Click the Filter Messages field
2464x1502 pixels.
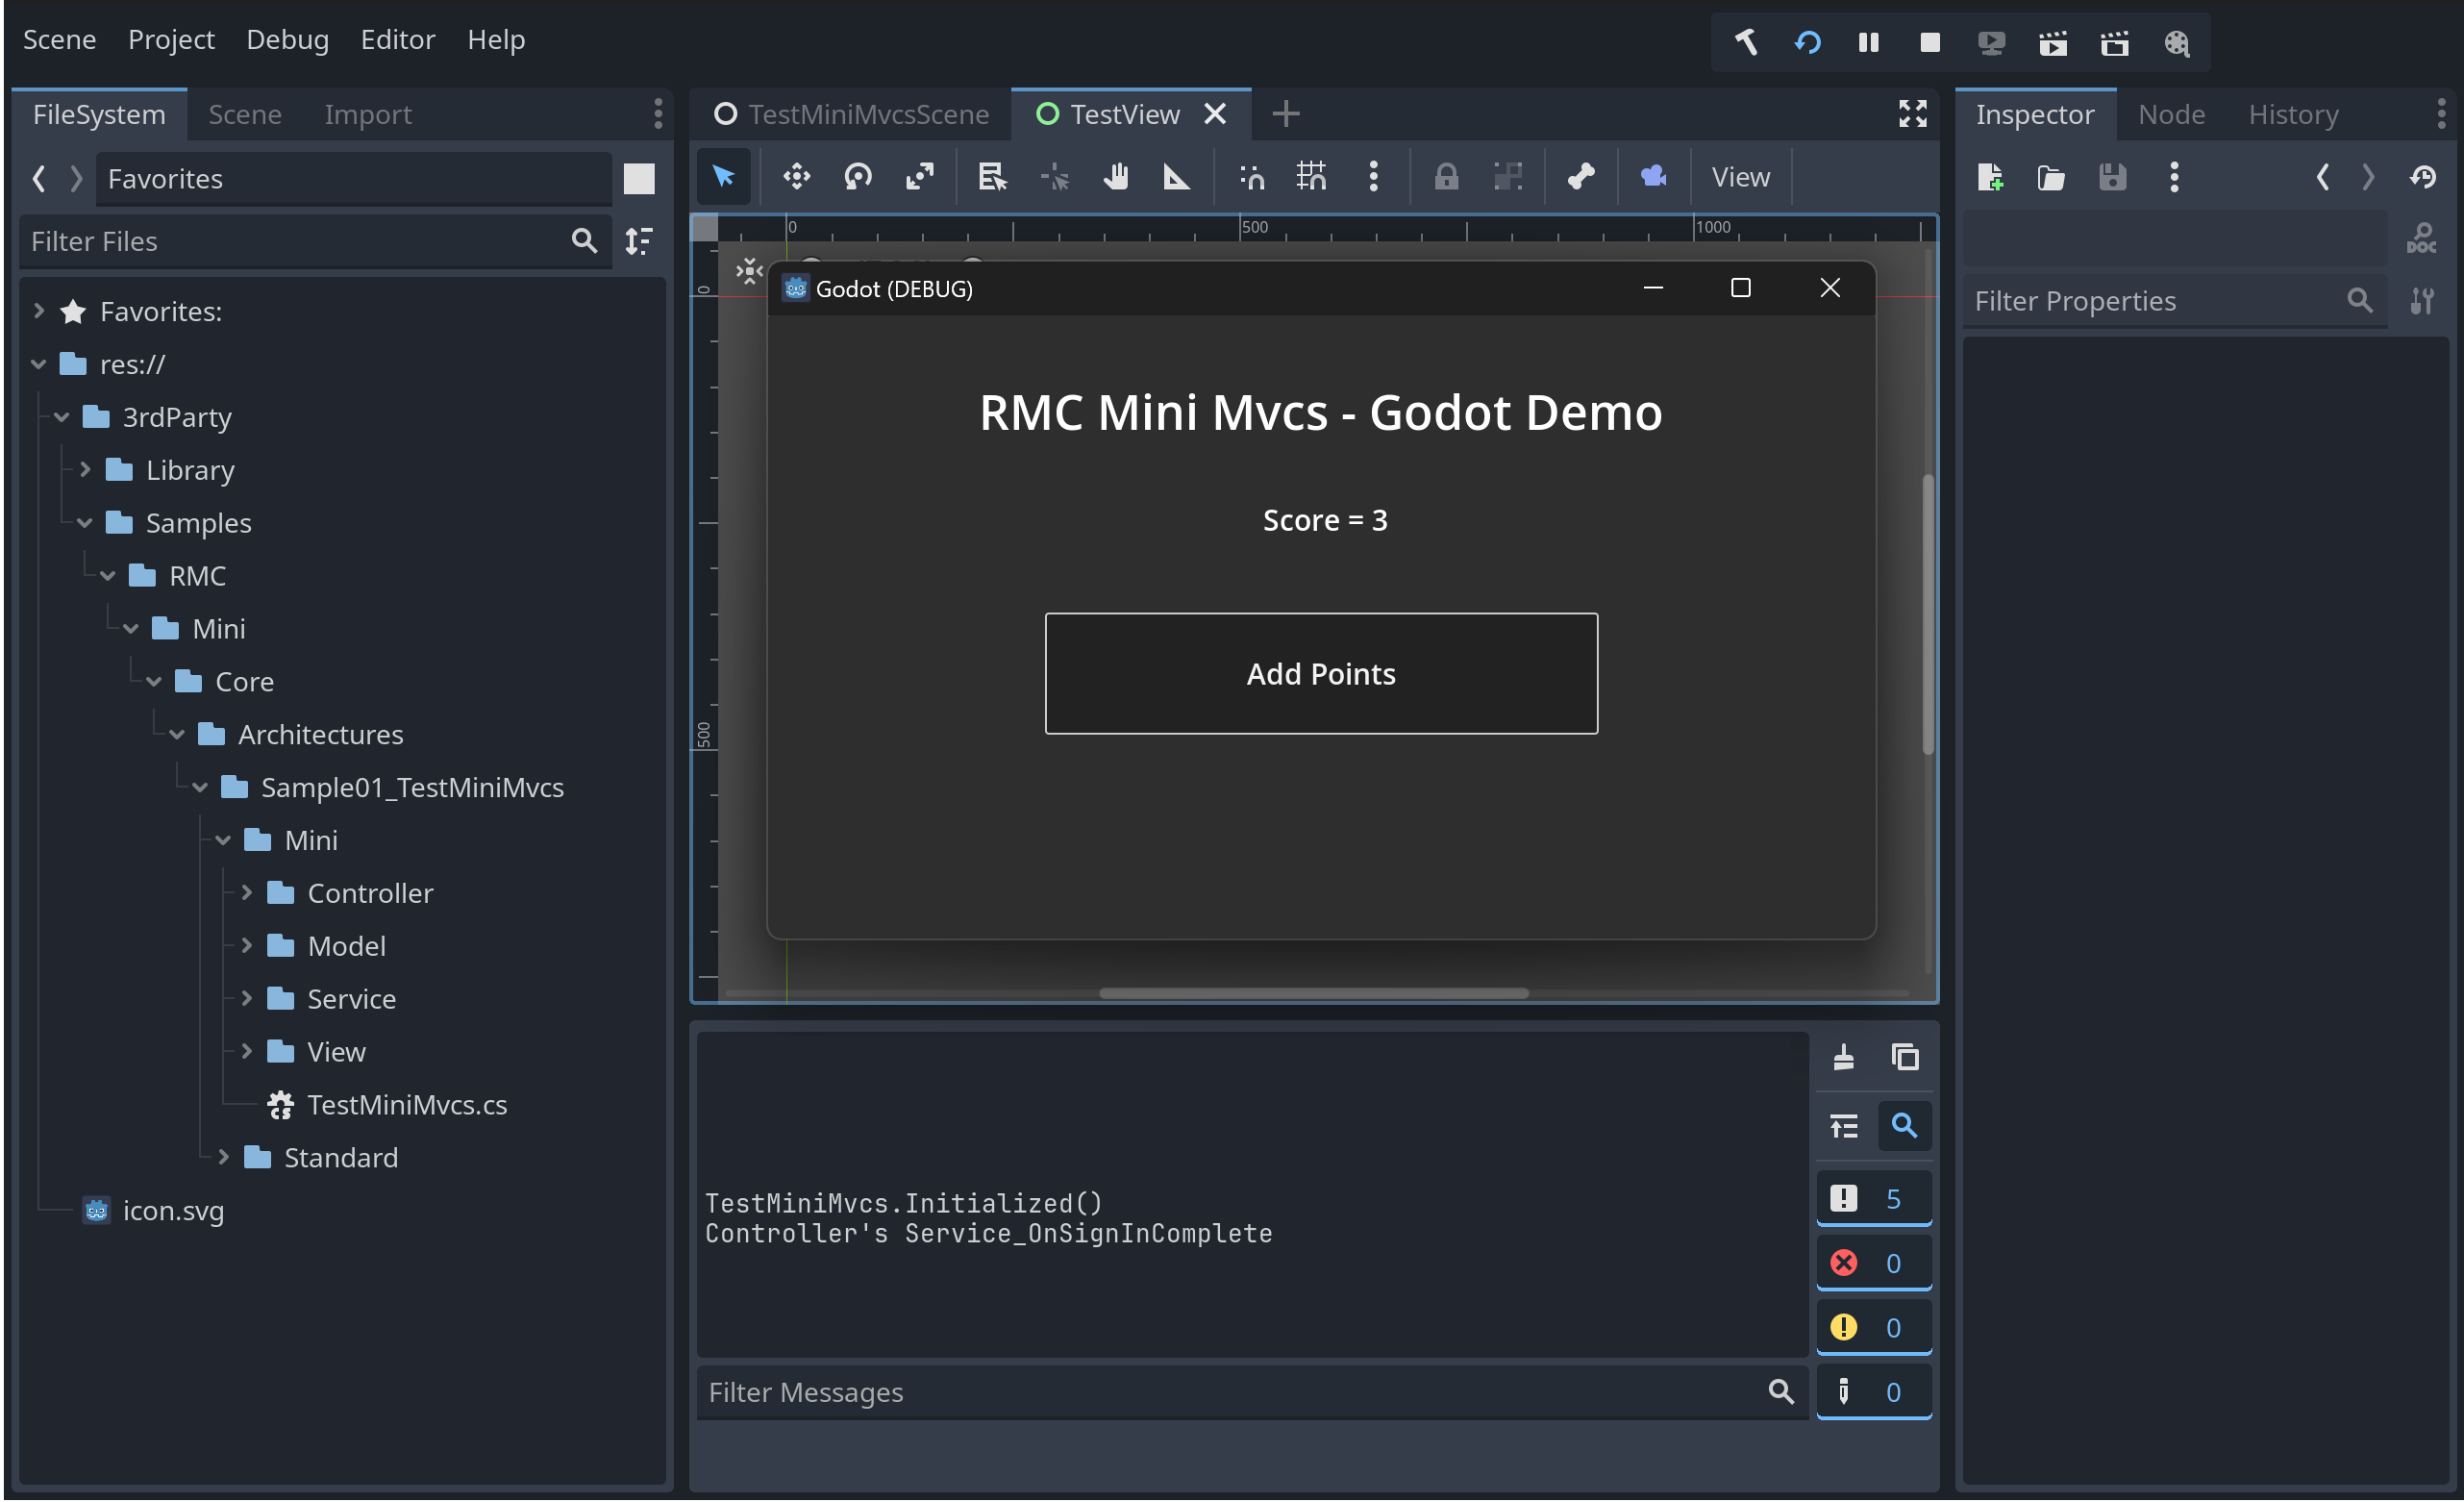pos(1252,1392)
